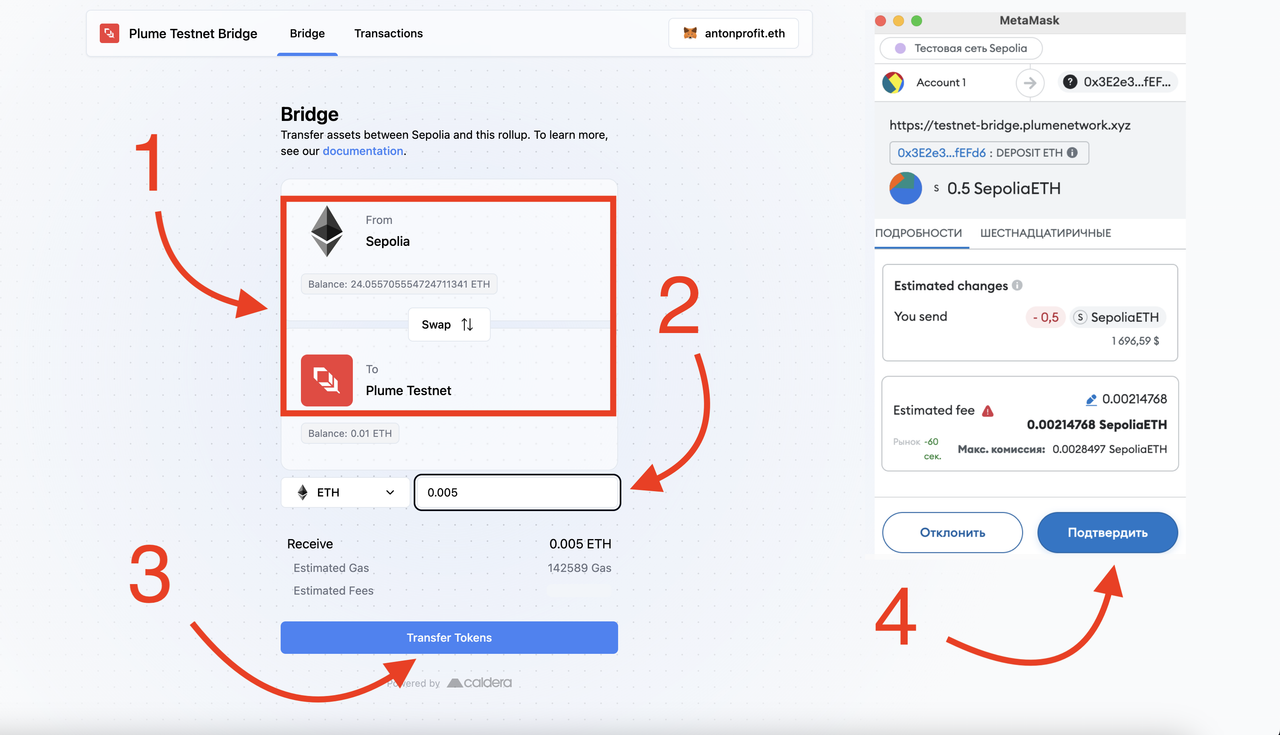Click the antonprofit.eth wallet button

pos(733,33)
